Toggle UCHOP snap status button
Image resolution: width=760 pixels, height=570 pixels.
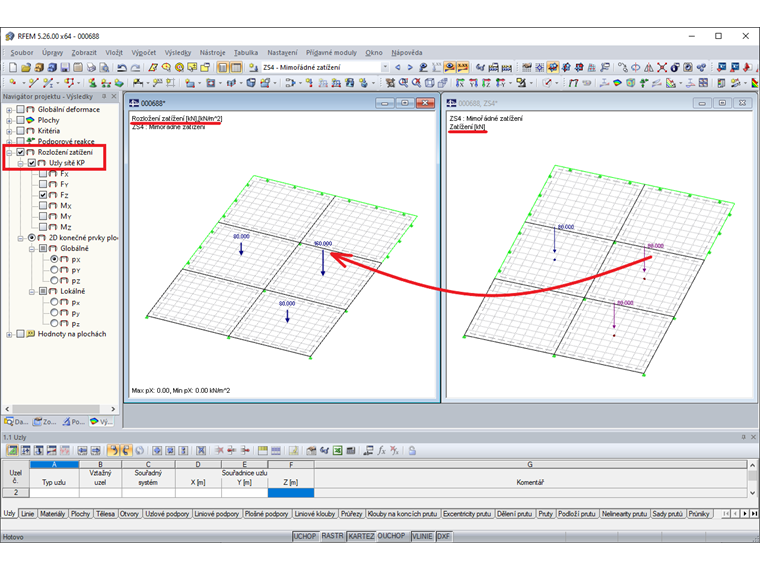click(305, 536)
